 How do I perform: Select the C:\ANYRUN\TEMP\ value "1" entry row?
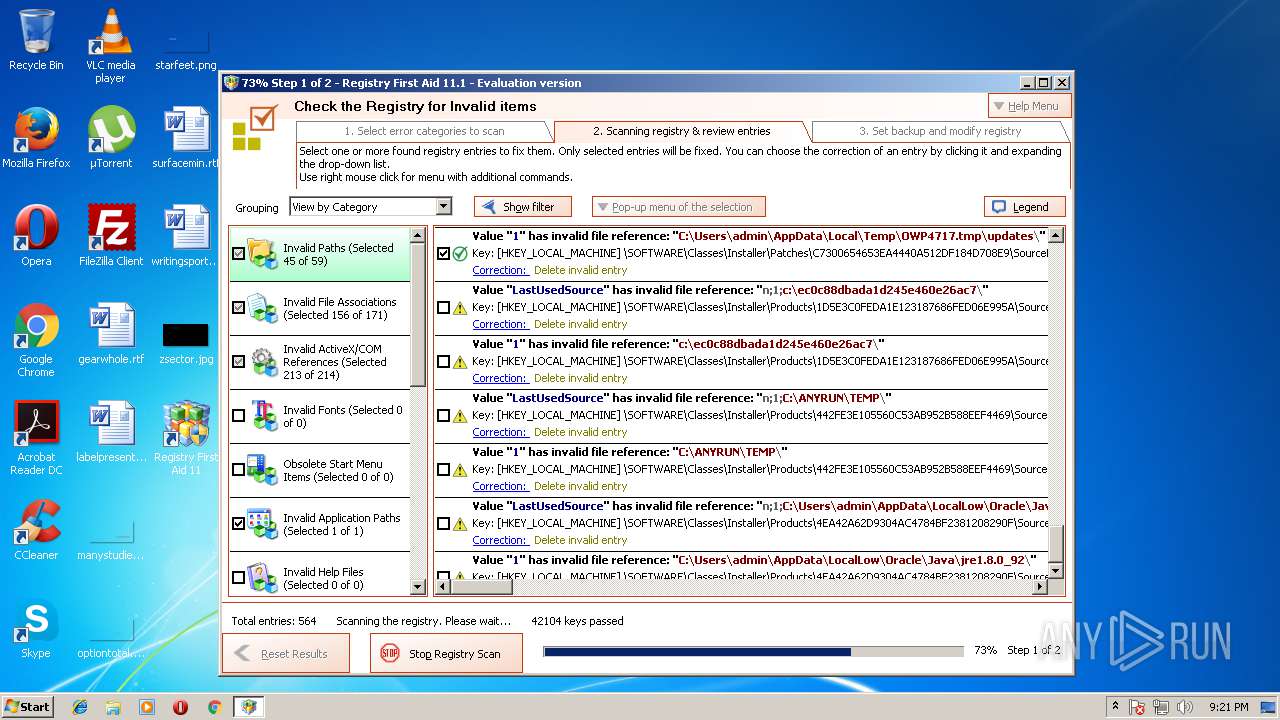[x=740, y=470]
